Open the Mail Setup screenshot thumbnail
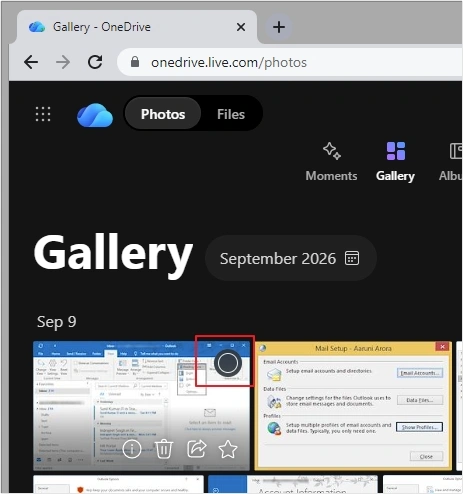Screen dimensions: 463x494 pos(353,406)
